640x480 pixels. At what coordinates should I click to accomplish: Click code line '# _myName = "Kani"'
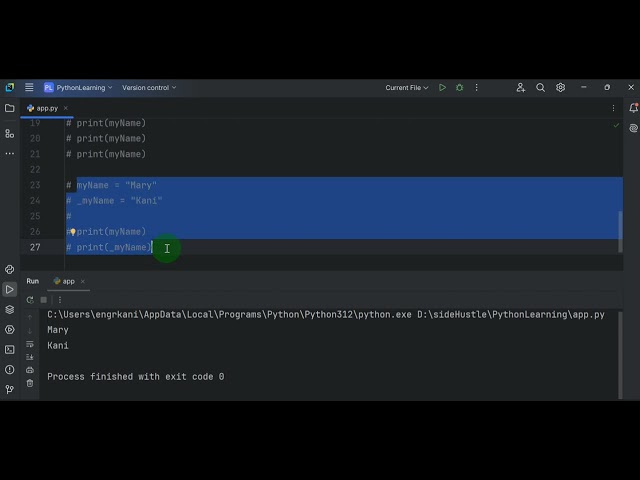point(114,200)
